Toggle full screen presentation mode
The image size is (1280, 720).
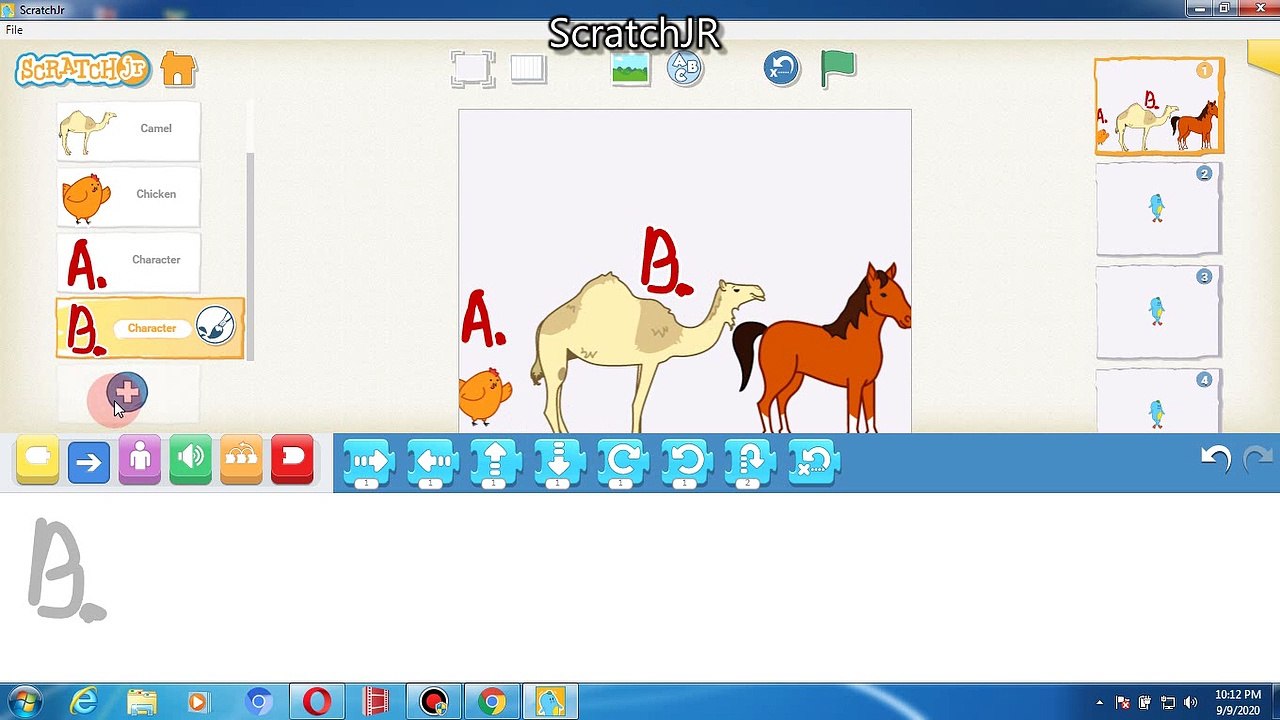[472, 69]
